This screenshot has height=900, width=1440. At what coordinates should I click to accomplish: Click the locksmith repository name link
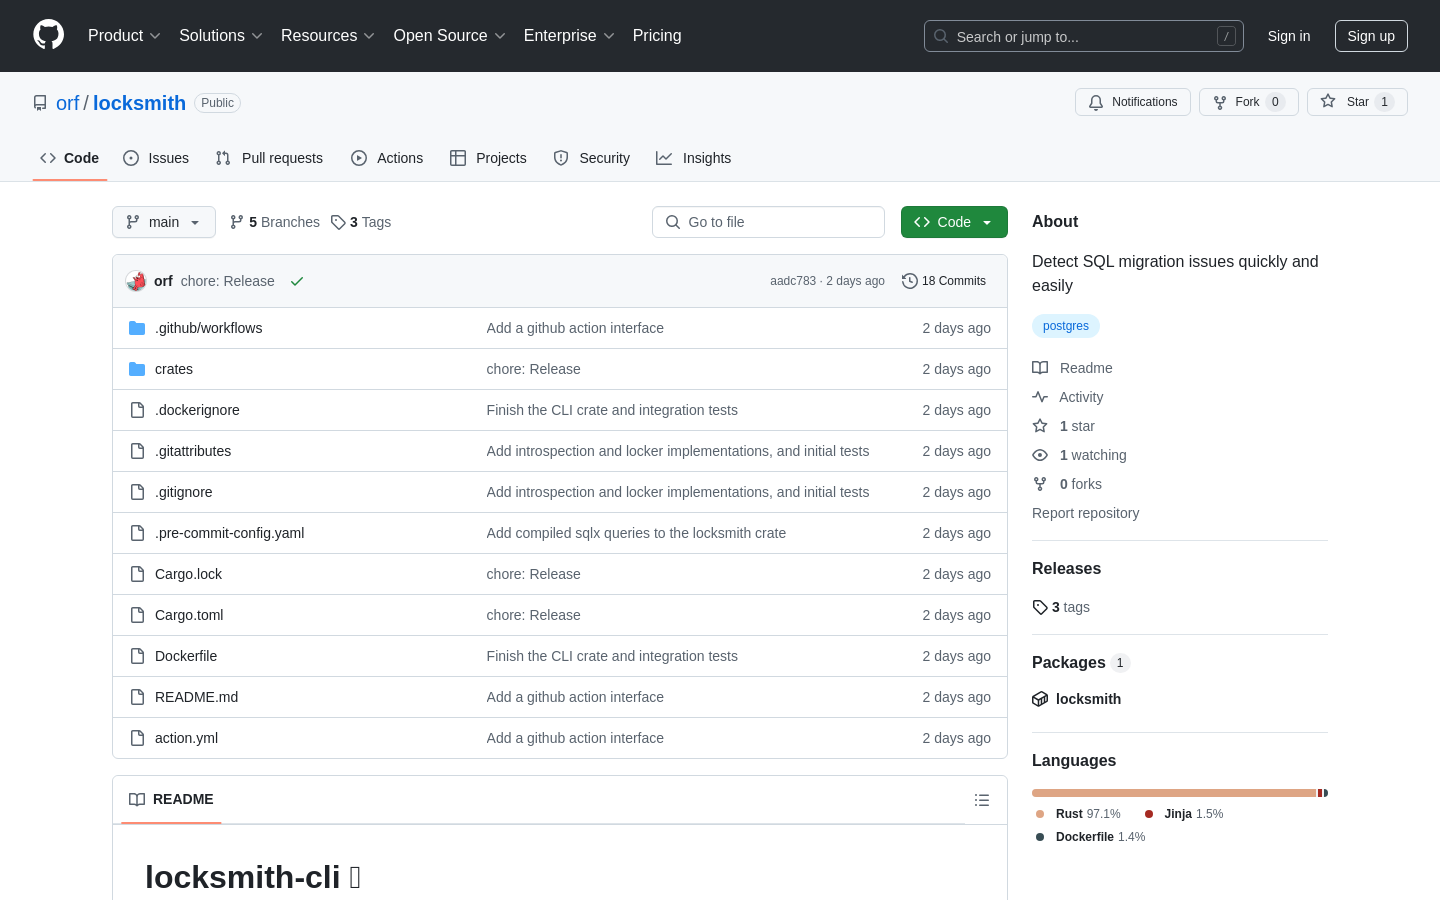pos(139,103)
